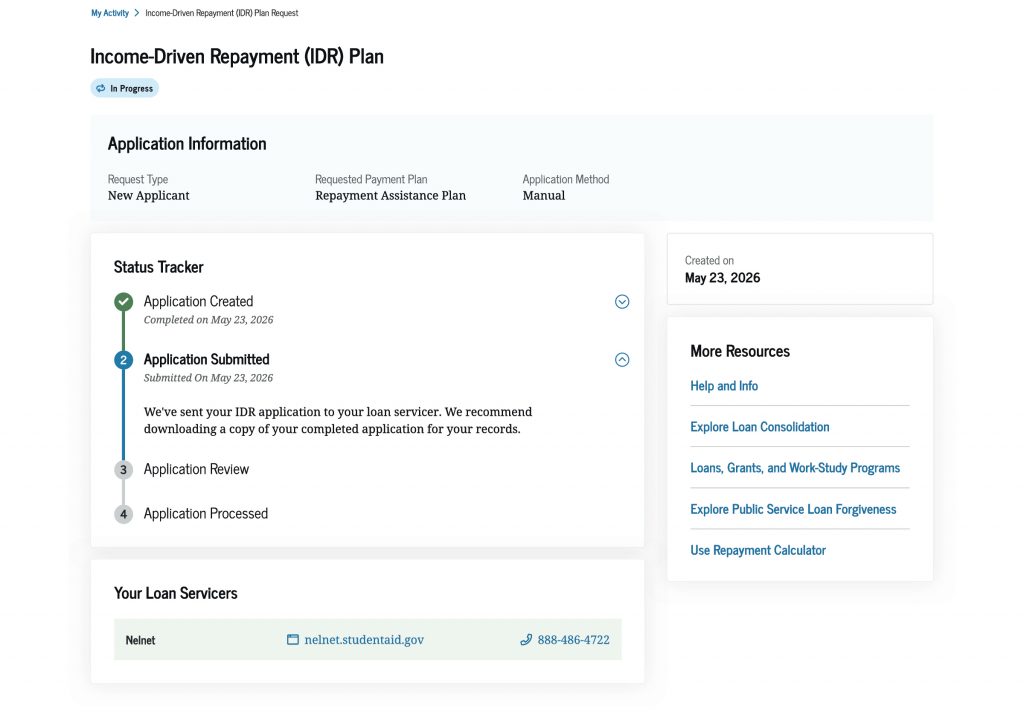This screenshot has width=1024, height=724.
Task: Click the "Repayment Assistance Plan" value
Action: coord(391,196)
